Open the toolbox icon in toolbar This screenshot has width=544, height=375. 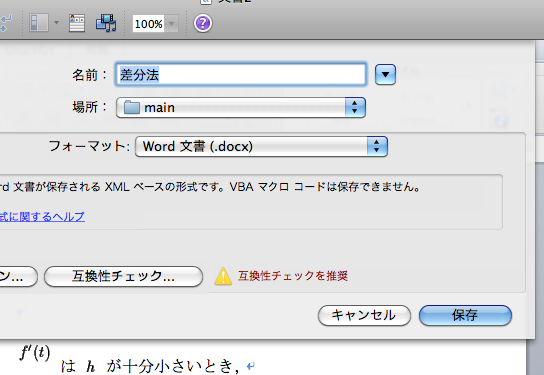tap(77, 23)
